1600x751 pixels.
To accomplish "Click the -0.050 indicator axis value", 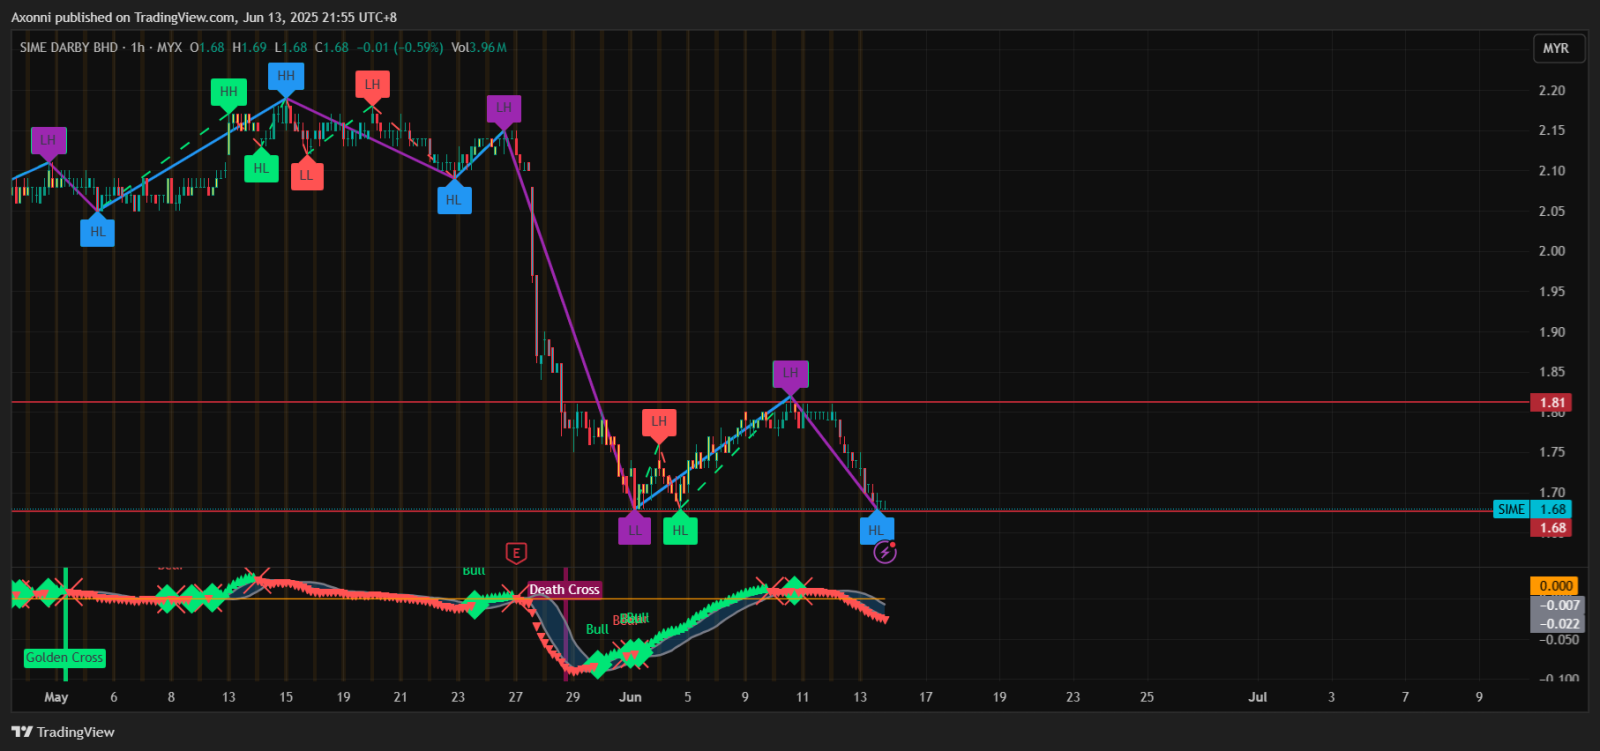I will (x=1558, y=640).
